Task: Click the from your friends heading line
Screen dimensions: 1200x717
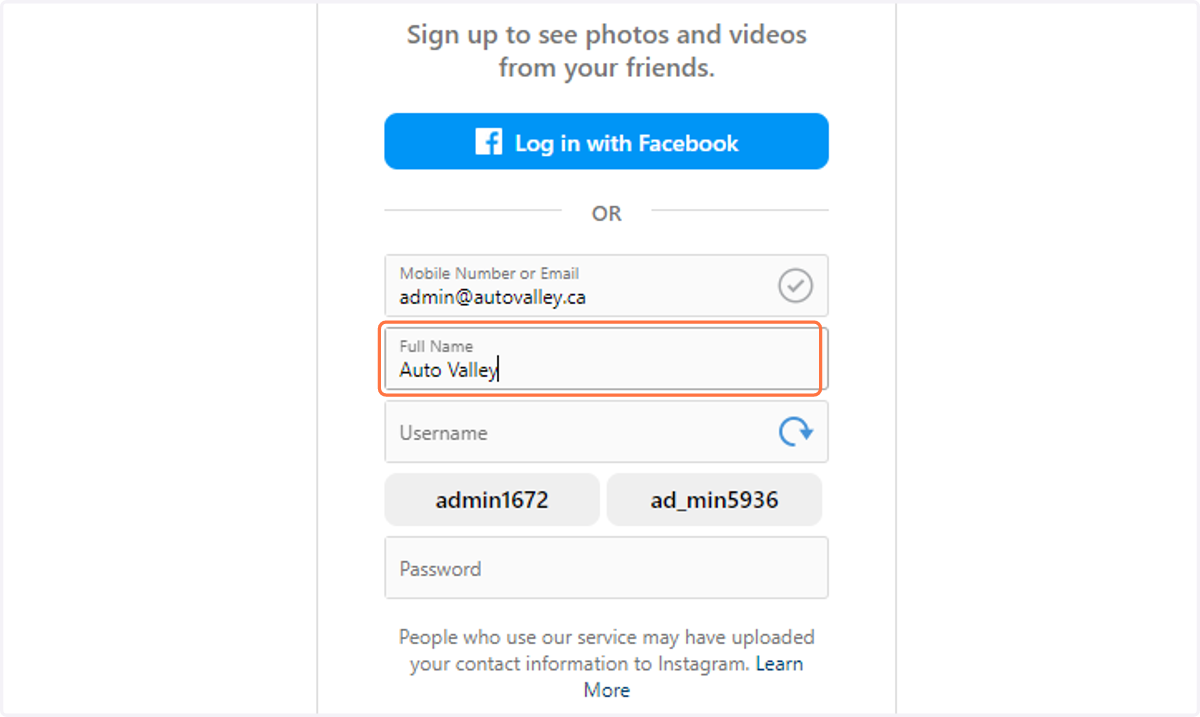Action: (x=606, y=69)
